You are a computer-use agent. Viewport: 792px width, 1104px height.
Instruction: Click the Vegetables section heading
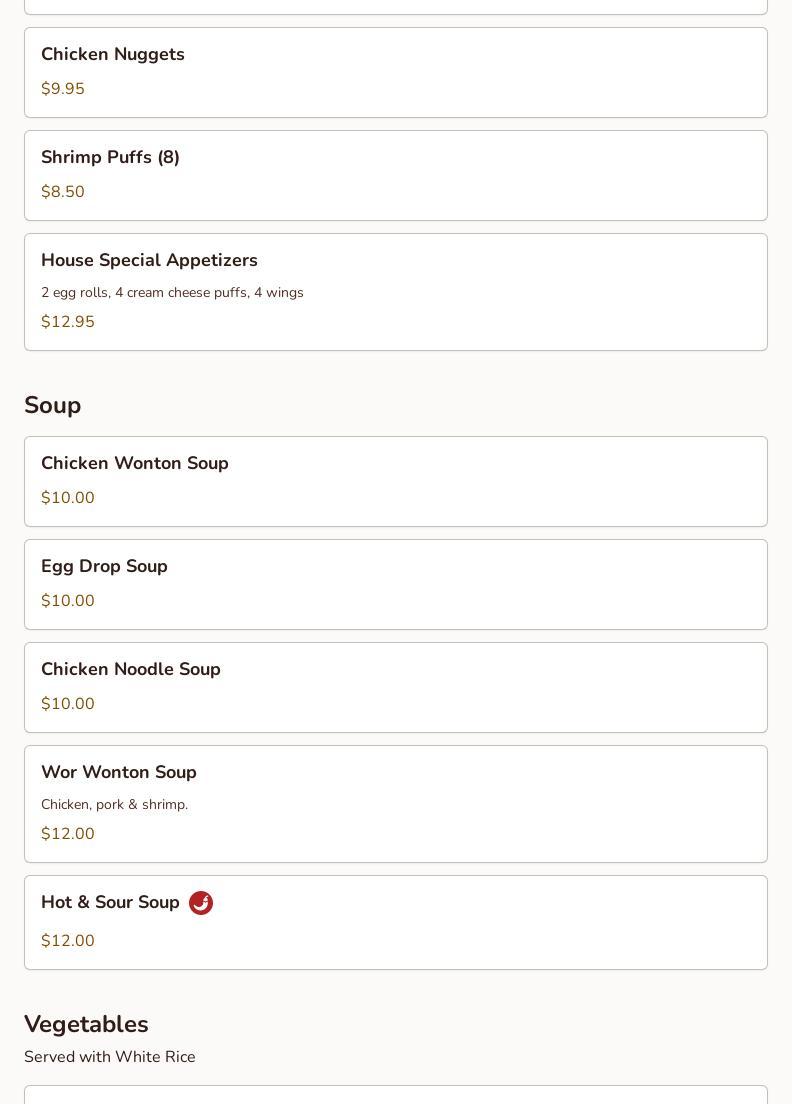86,1024
